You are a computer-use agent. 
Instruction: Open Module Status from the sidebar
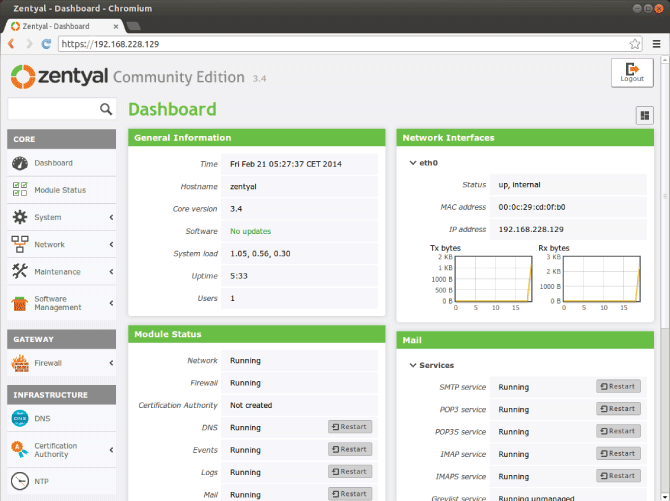pyautogui.click(x=62, y=190)
